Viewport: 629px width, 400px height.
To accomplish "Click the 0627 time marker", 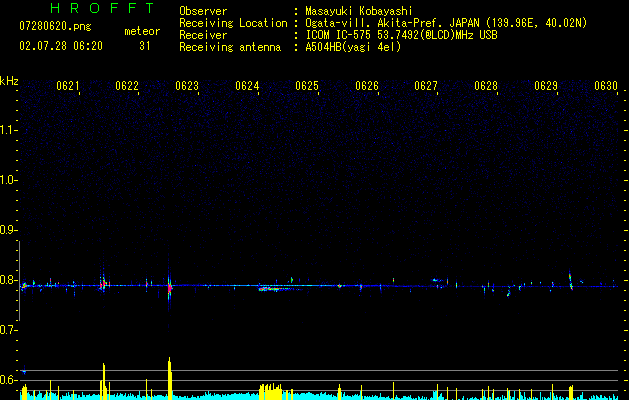I will click(x=426, y=85).
